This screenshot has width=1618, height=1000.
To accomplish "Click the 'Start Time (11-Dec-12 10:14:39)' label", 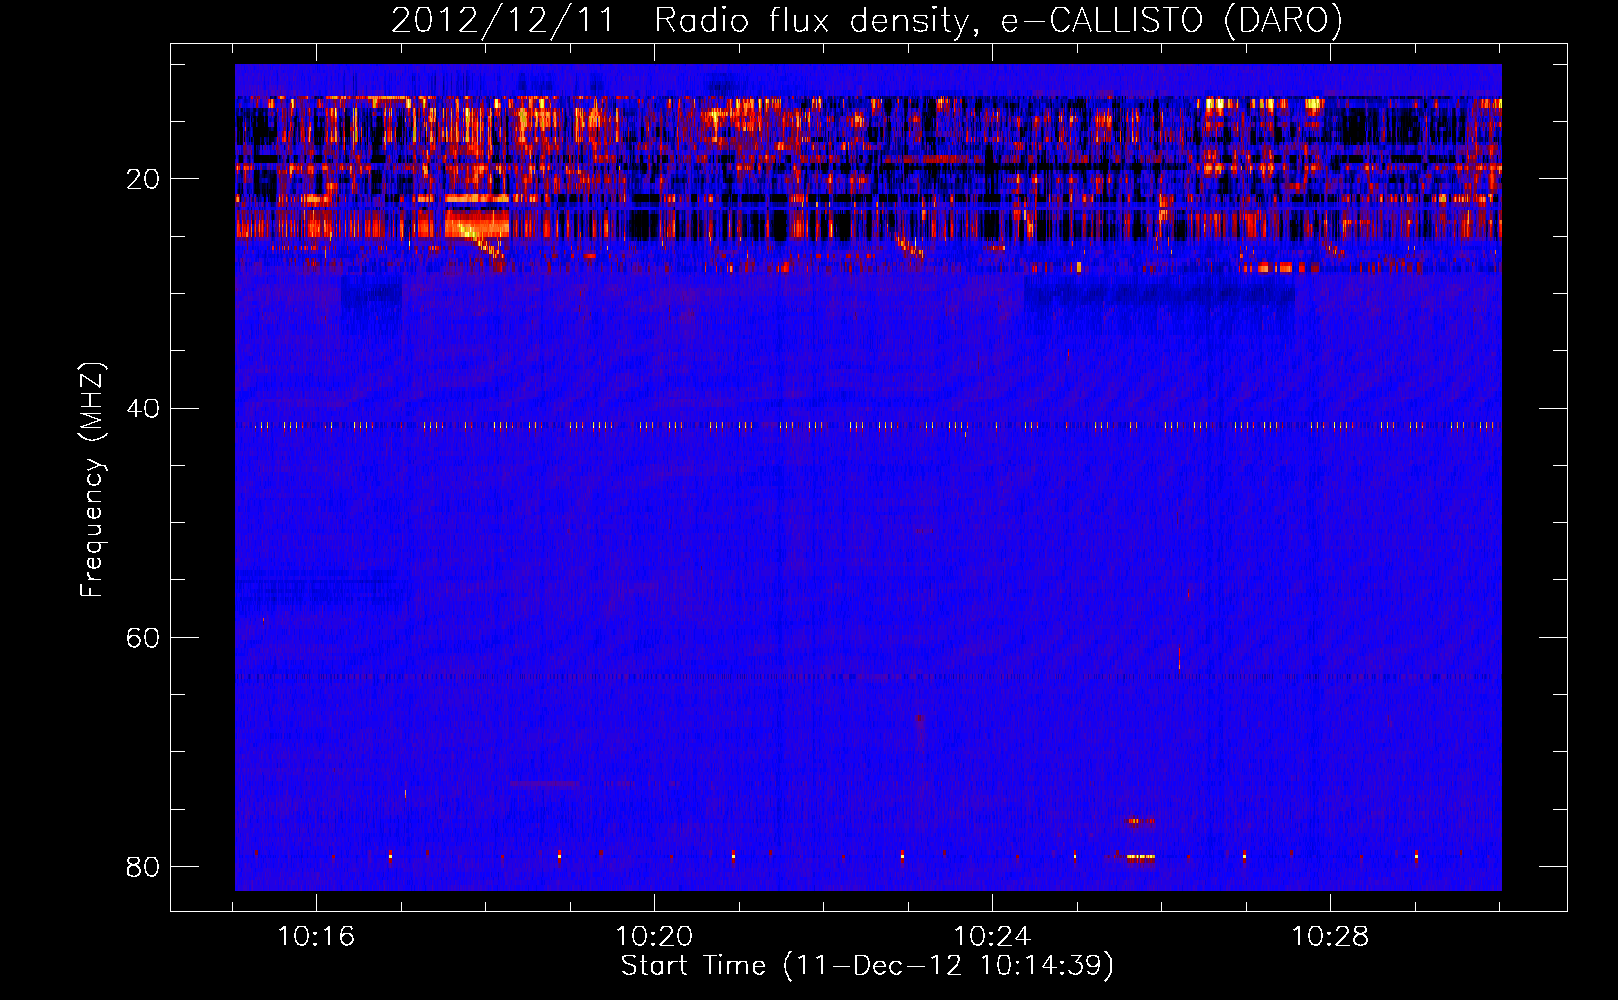I will [867, 966].
